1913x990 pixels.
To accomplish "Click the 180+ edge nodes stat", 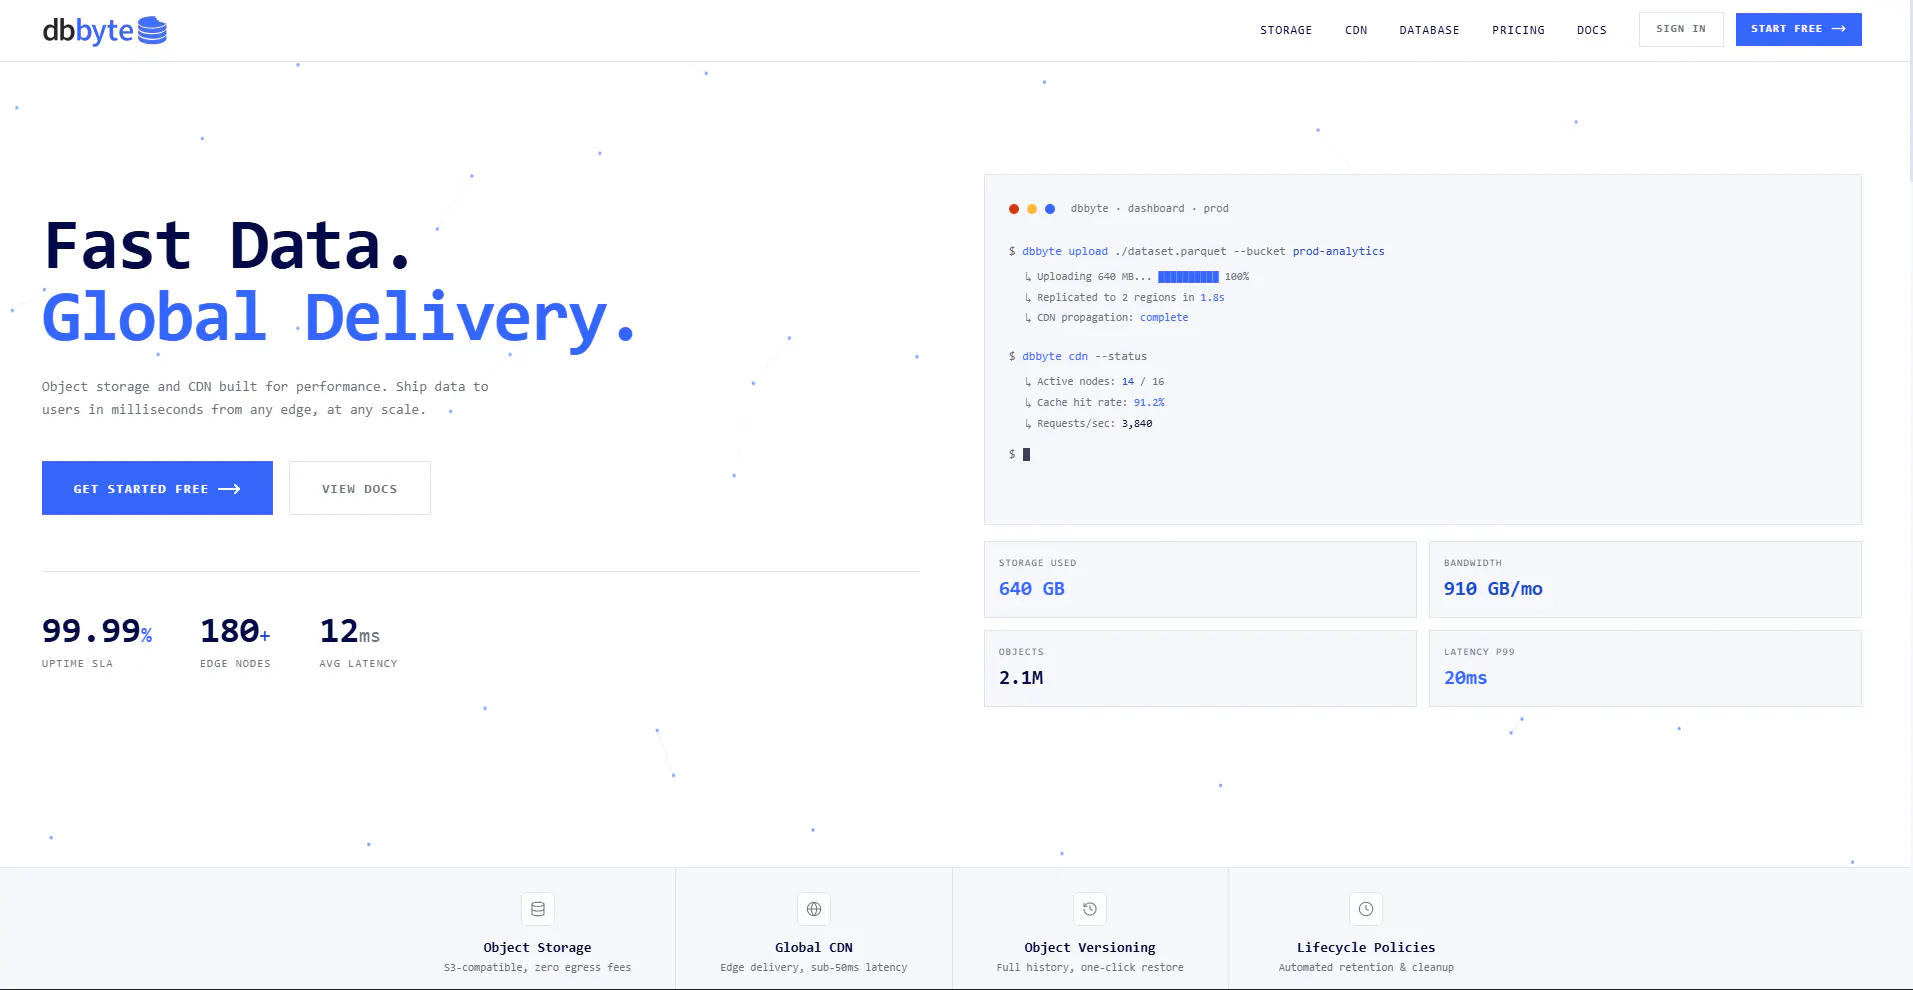I will 235,641.
